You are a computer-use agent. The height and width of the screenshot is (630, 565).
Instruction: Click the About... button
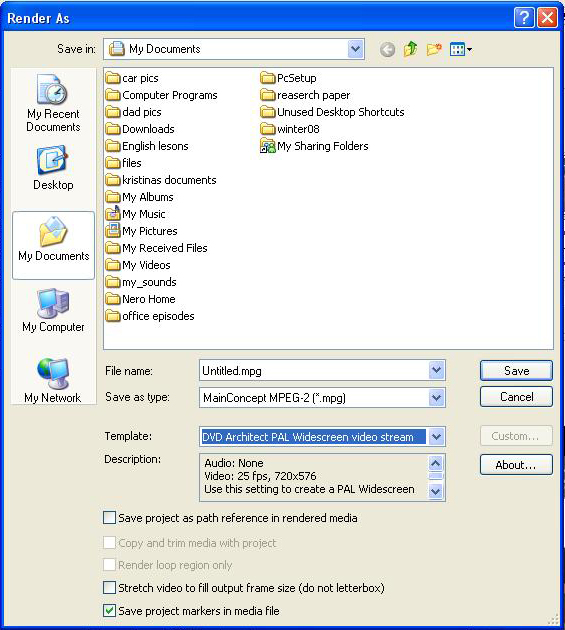point(516,464)
